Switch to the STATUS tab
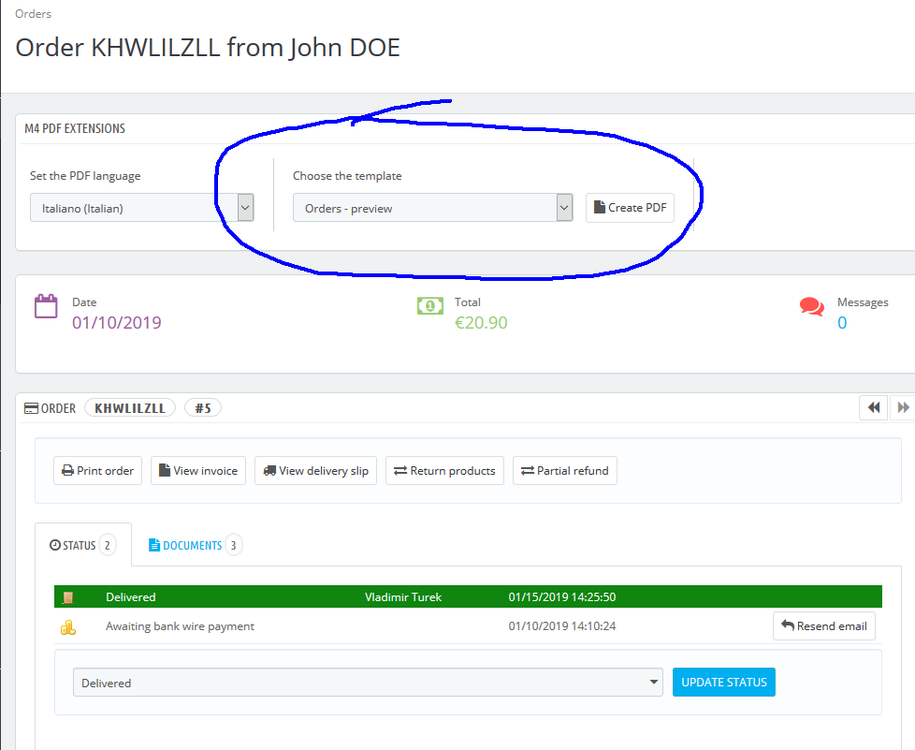This screenshot has height=750, width=915. coord(83,545)
